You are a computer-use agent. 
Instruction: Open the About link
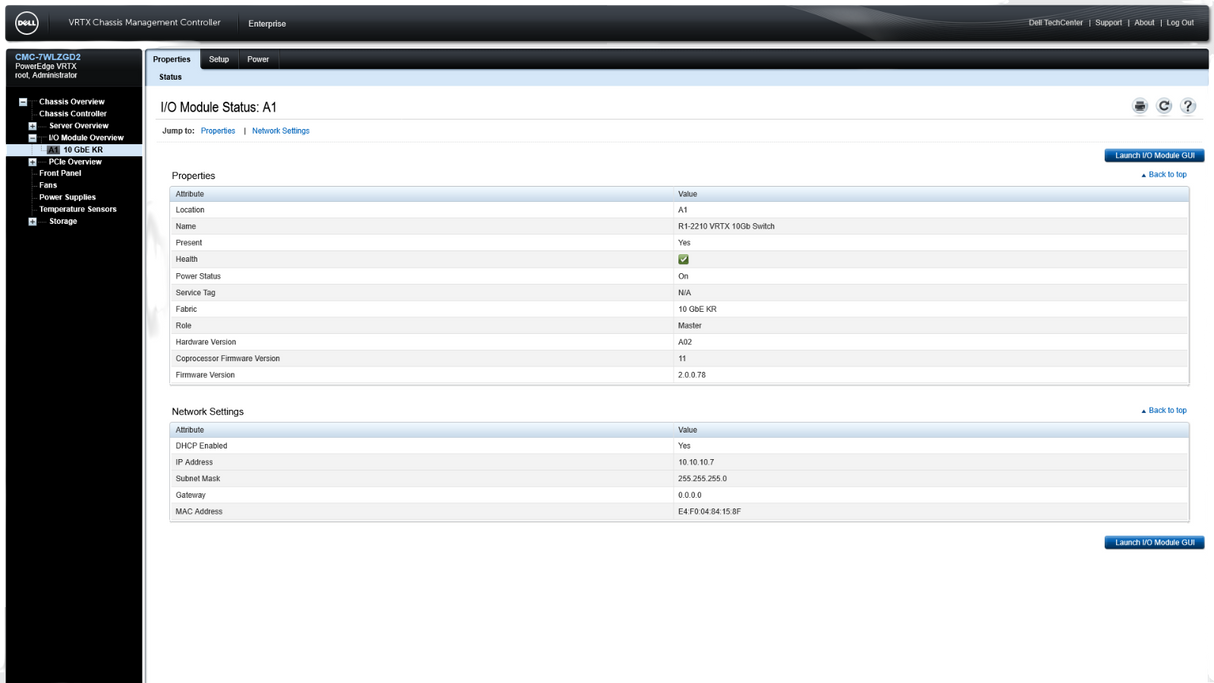(1144, 23)
